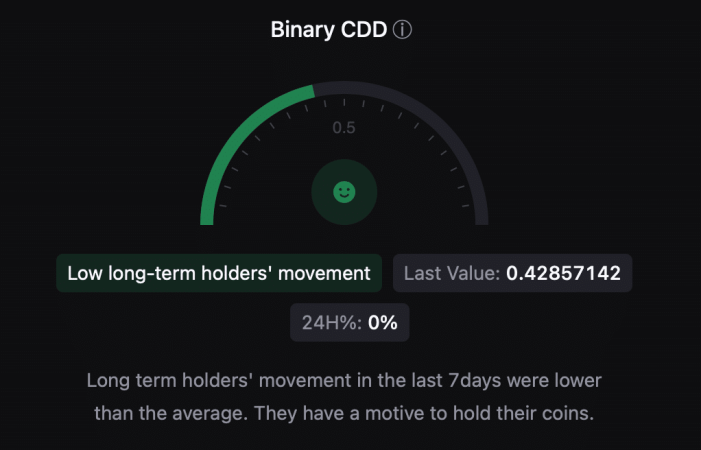Click the info icon beside Binary CDD
The width and height of the screenshot is (701, 450).
tap(402, 30)
